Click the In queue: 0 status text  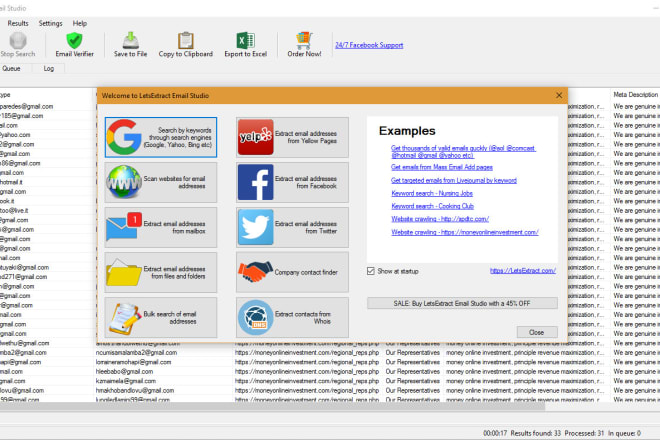[x=624, y=433]
